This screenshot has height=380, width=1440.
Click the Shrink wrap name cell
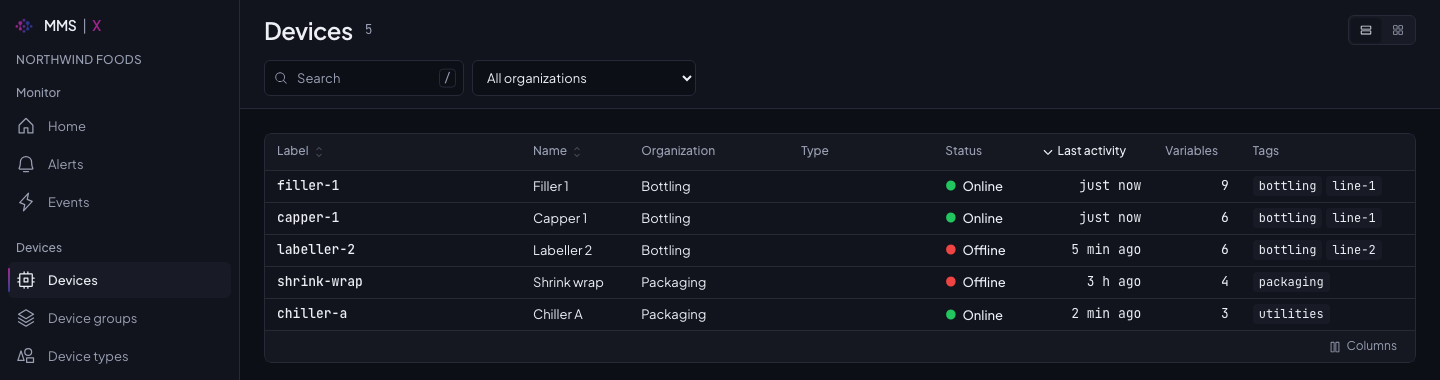pos(568,282)
